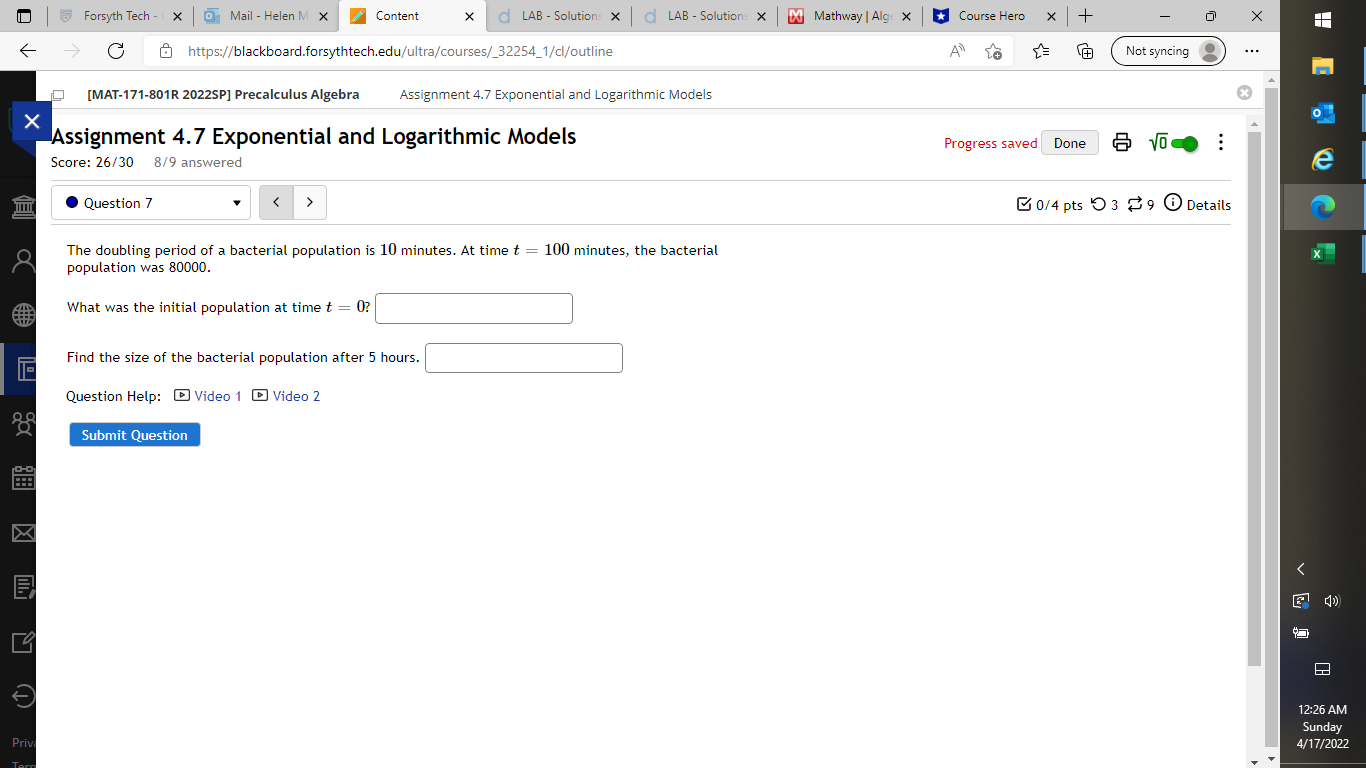Viewport: 1366px width, 768px height.
Task: Click the Submit Question button
Action: pyautogui.click(x=134, y=434)
